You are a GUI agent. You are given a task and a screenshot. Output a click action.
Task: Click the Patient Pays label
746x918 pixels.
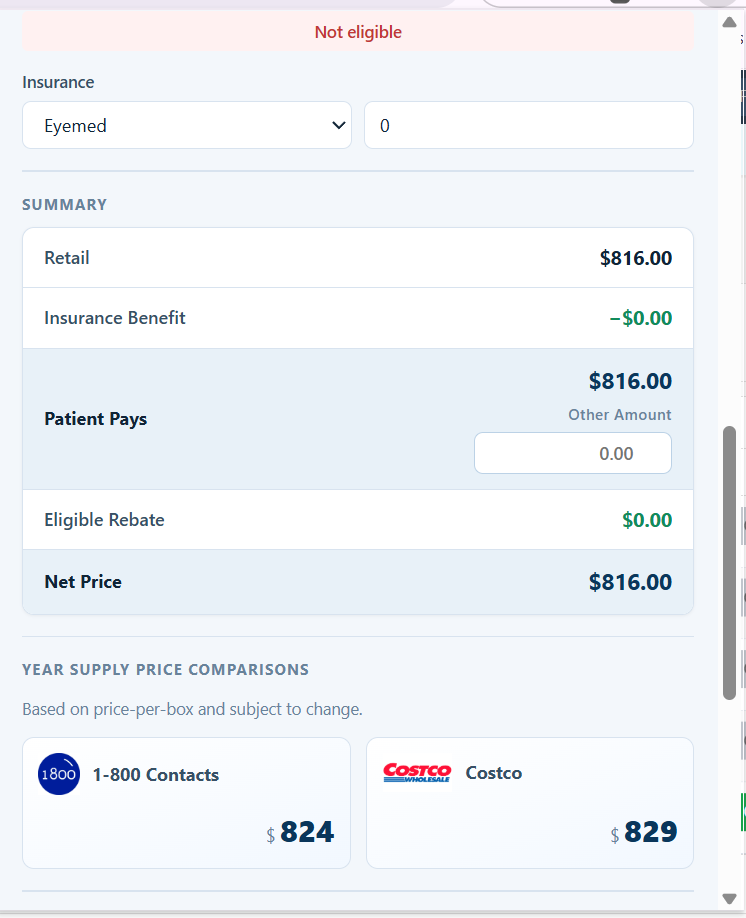[x=95, y=418]
